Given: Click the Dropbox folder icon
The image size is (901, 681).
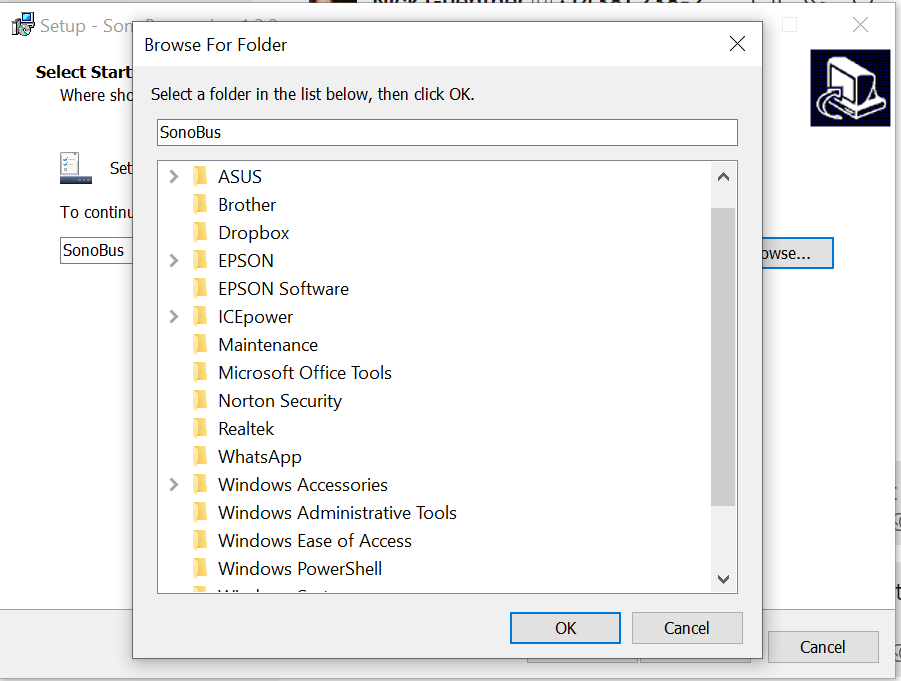Looking at the screenshot, I should tap(200, 233).
